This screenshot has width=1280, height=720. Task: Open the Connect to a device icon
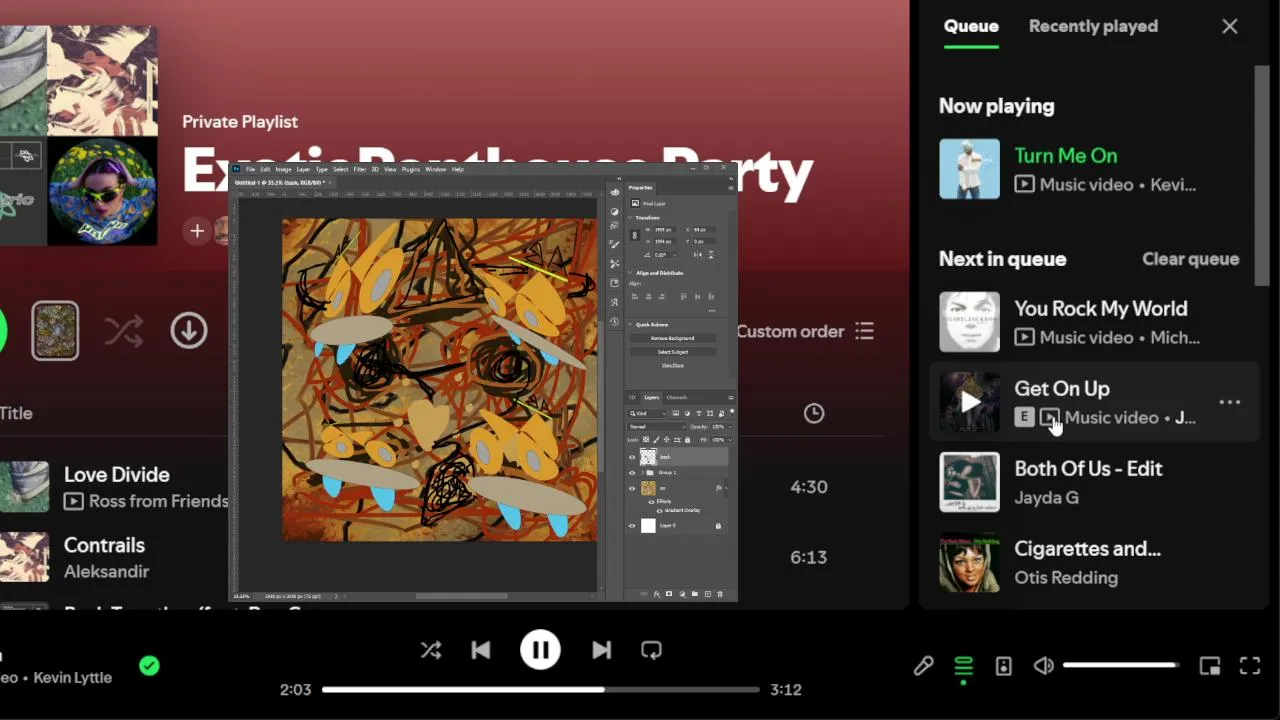(1004, 666)
